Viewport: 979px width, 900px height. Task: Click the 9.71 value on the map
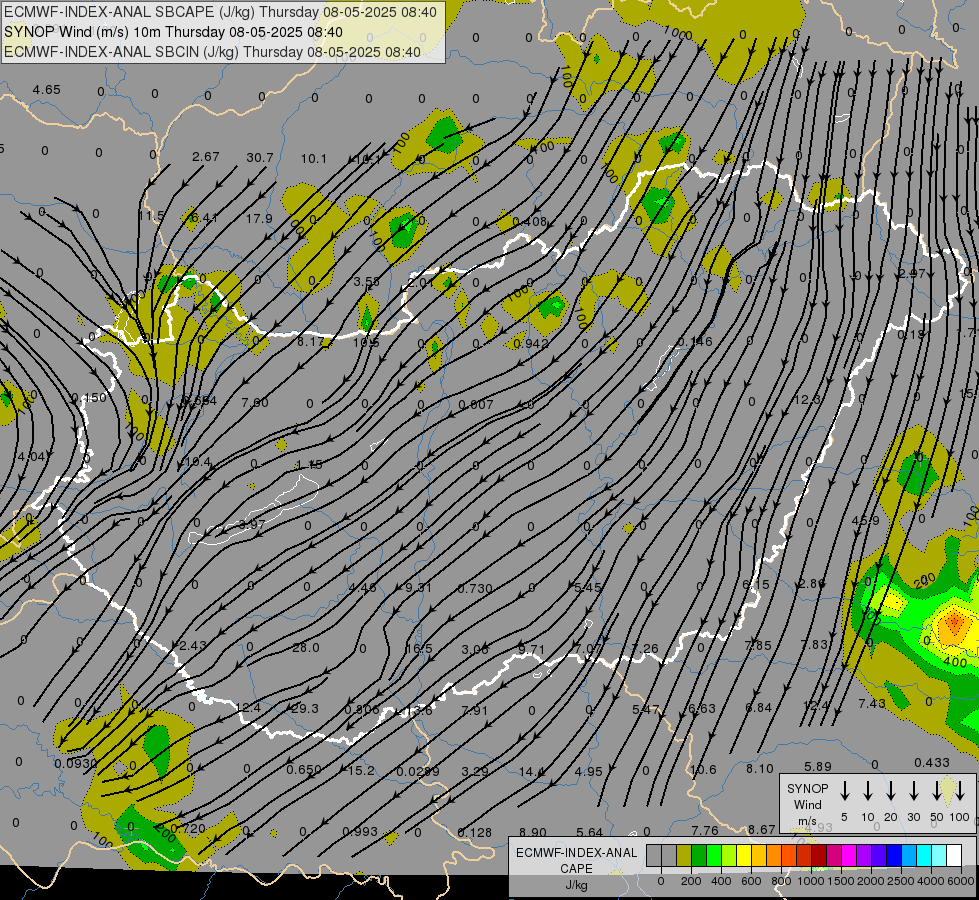[531, 650]
